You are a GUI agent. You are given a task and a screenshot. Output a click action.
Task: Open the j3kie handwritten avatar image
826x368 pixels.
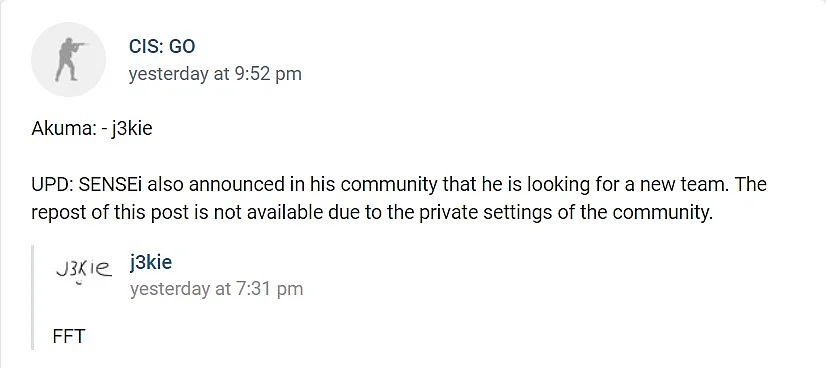click(x=84, y=271)
